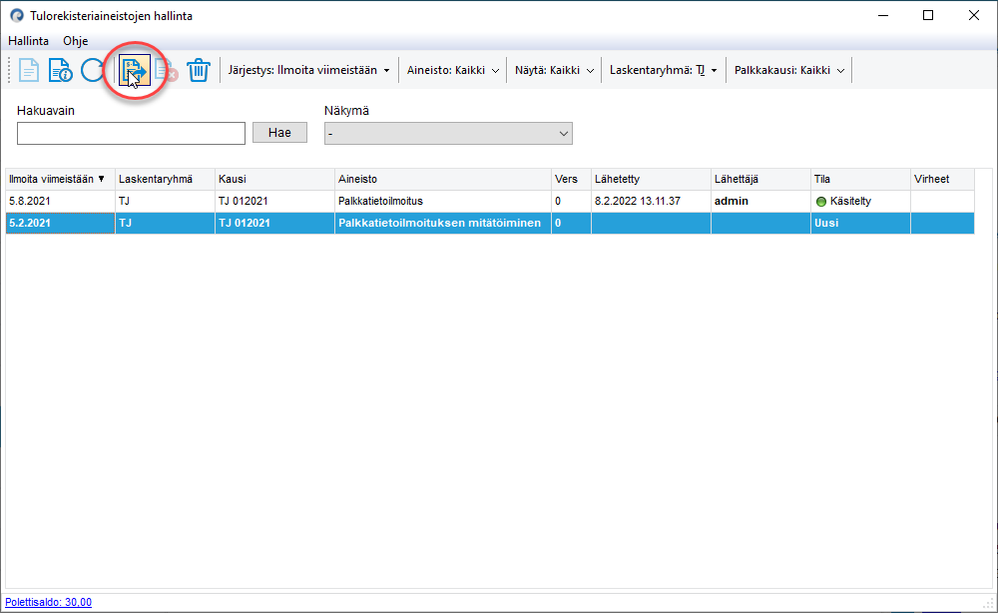Click the cancel document icon with red X
Screen dimensions: 998x613
[166, 70]
